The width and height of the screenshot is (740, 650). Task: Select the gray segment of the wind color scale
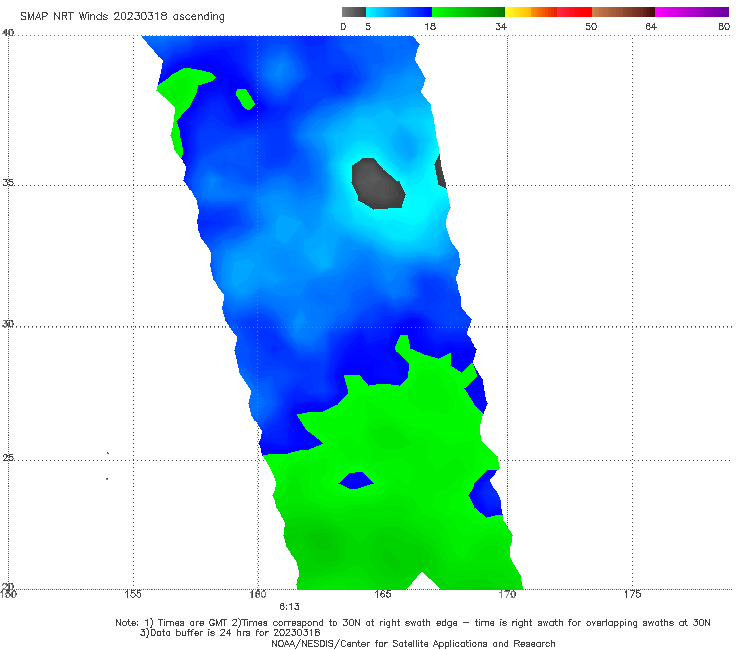click(354, 12)
